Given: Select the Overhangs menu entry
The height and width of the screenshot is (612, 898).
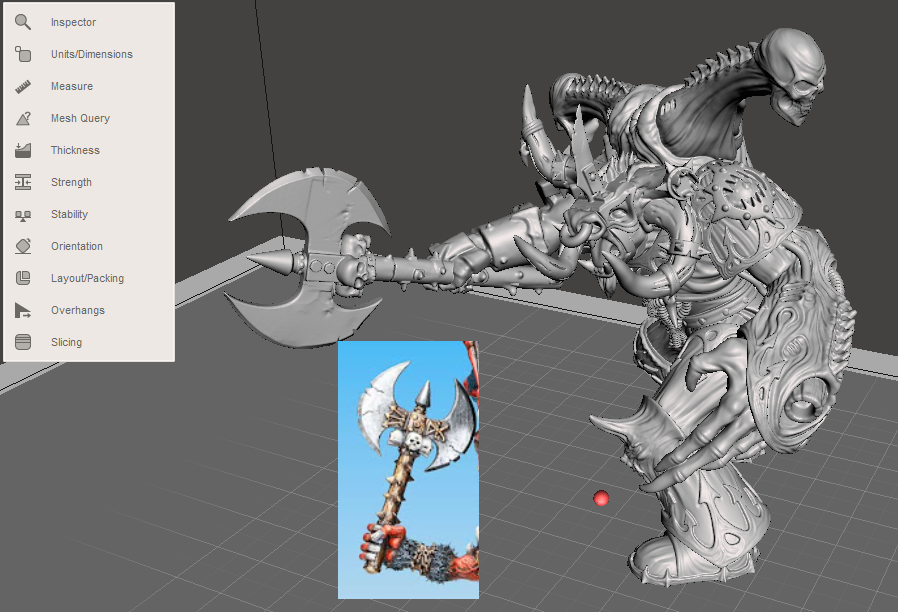Looking at the screenshot, I should point(78,310).
